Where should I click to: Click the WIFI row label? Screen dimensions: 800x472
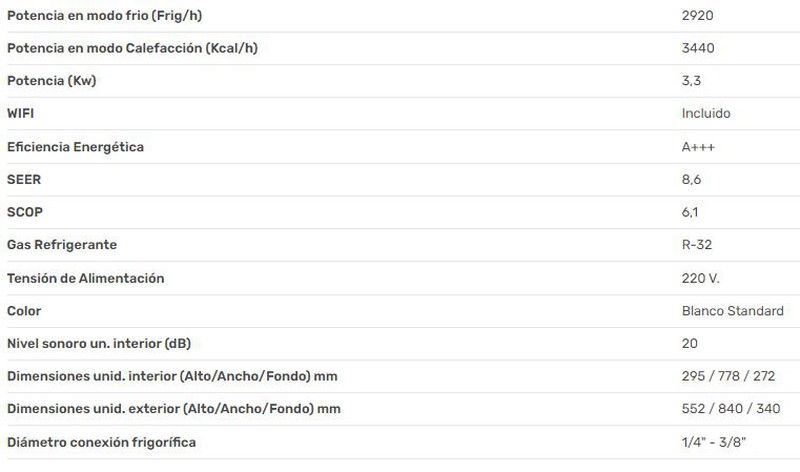20,113
